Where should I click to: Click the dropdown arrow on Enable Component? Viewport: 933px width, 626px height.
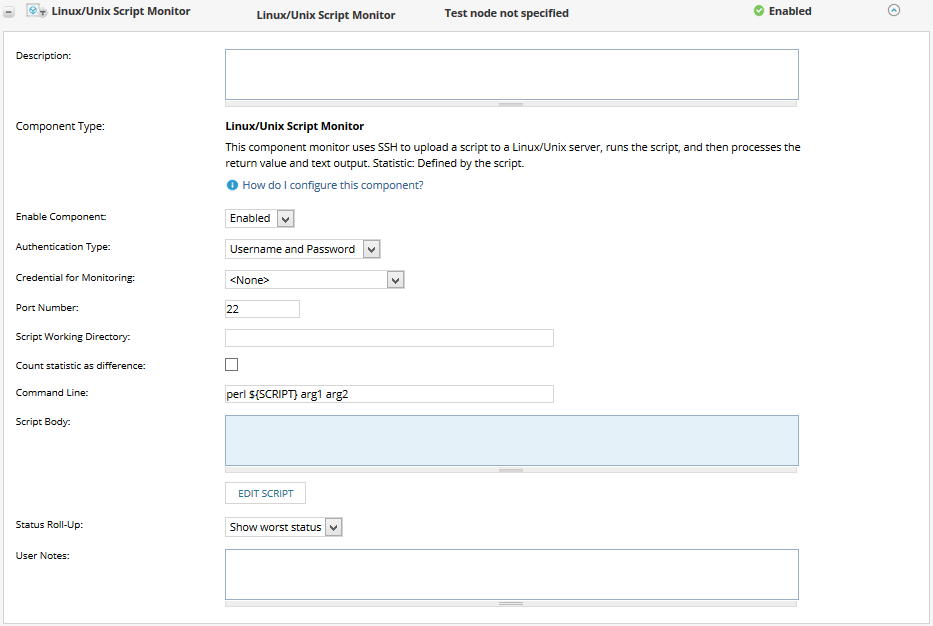pos(284,218)
